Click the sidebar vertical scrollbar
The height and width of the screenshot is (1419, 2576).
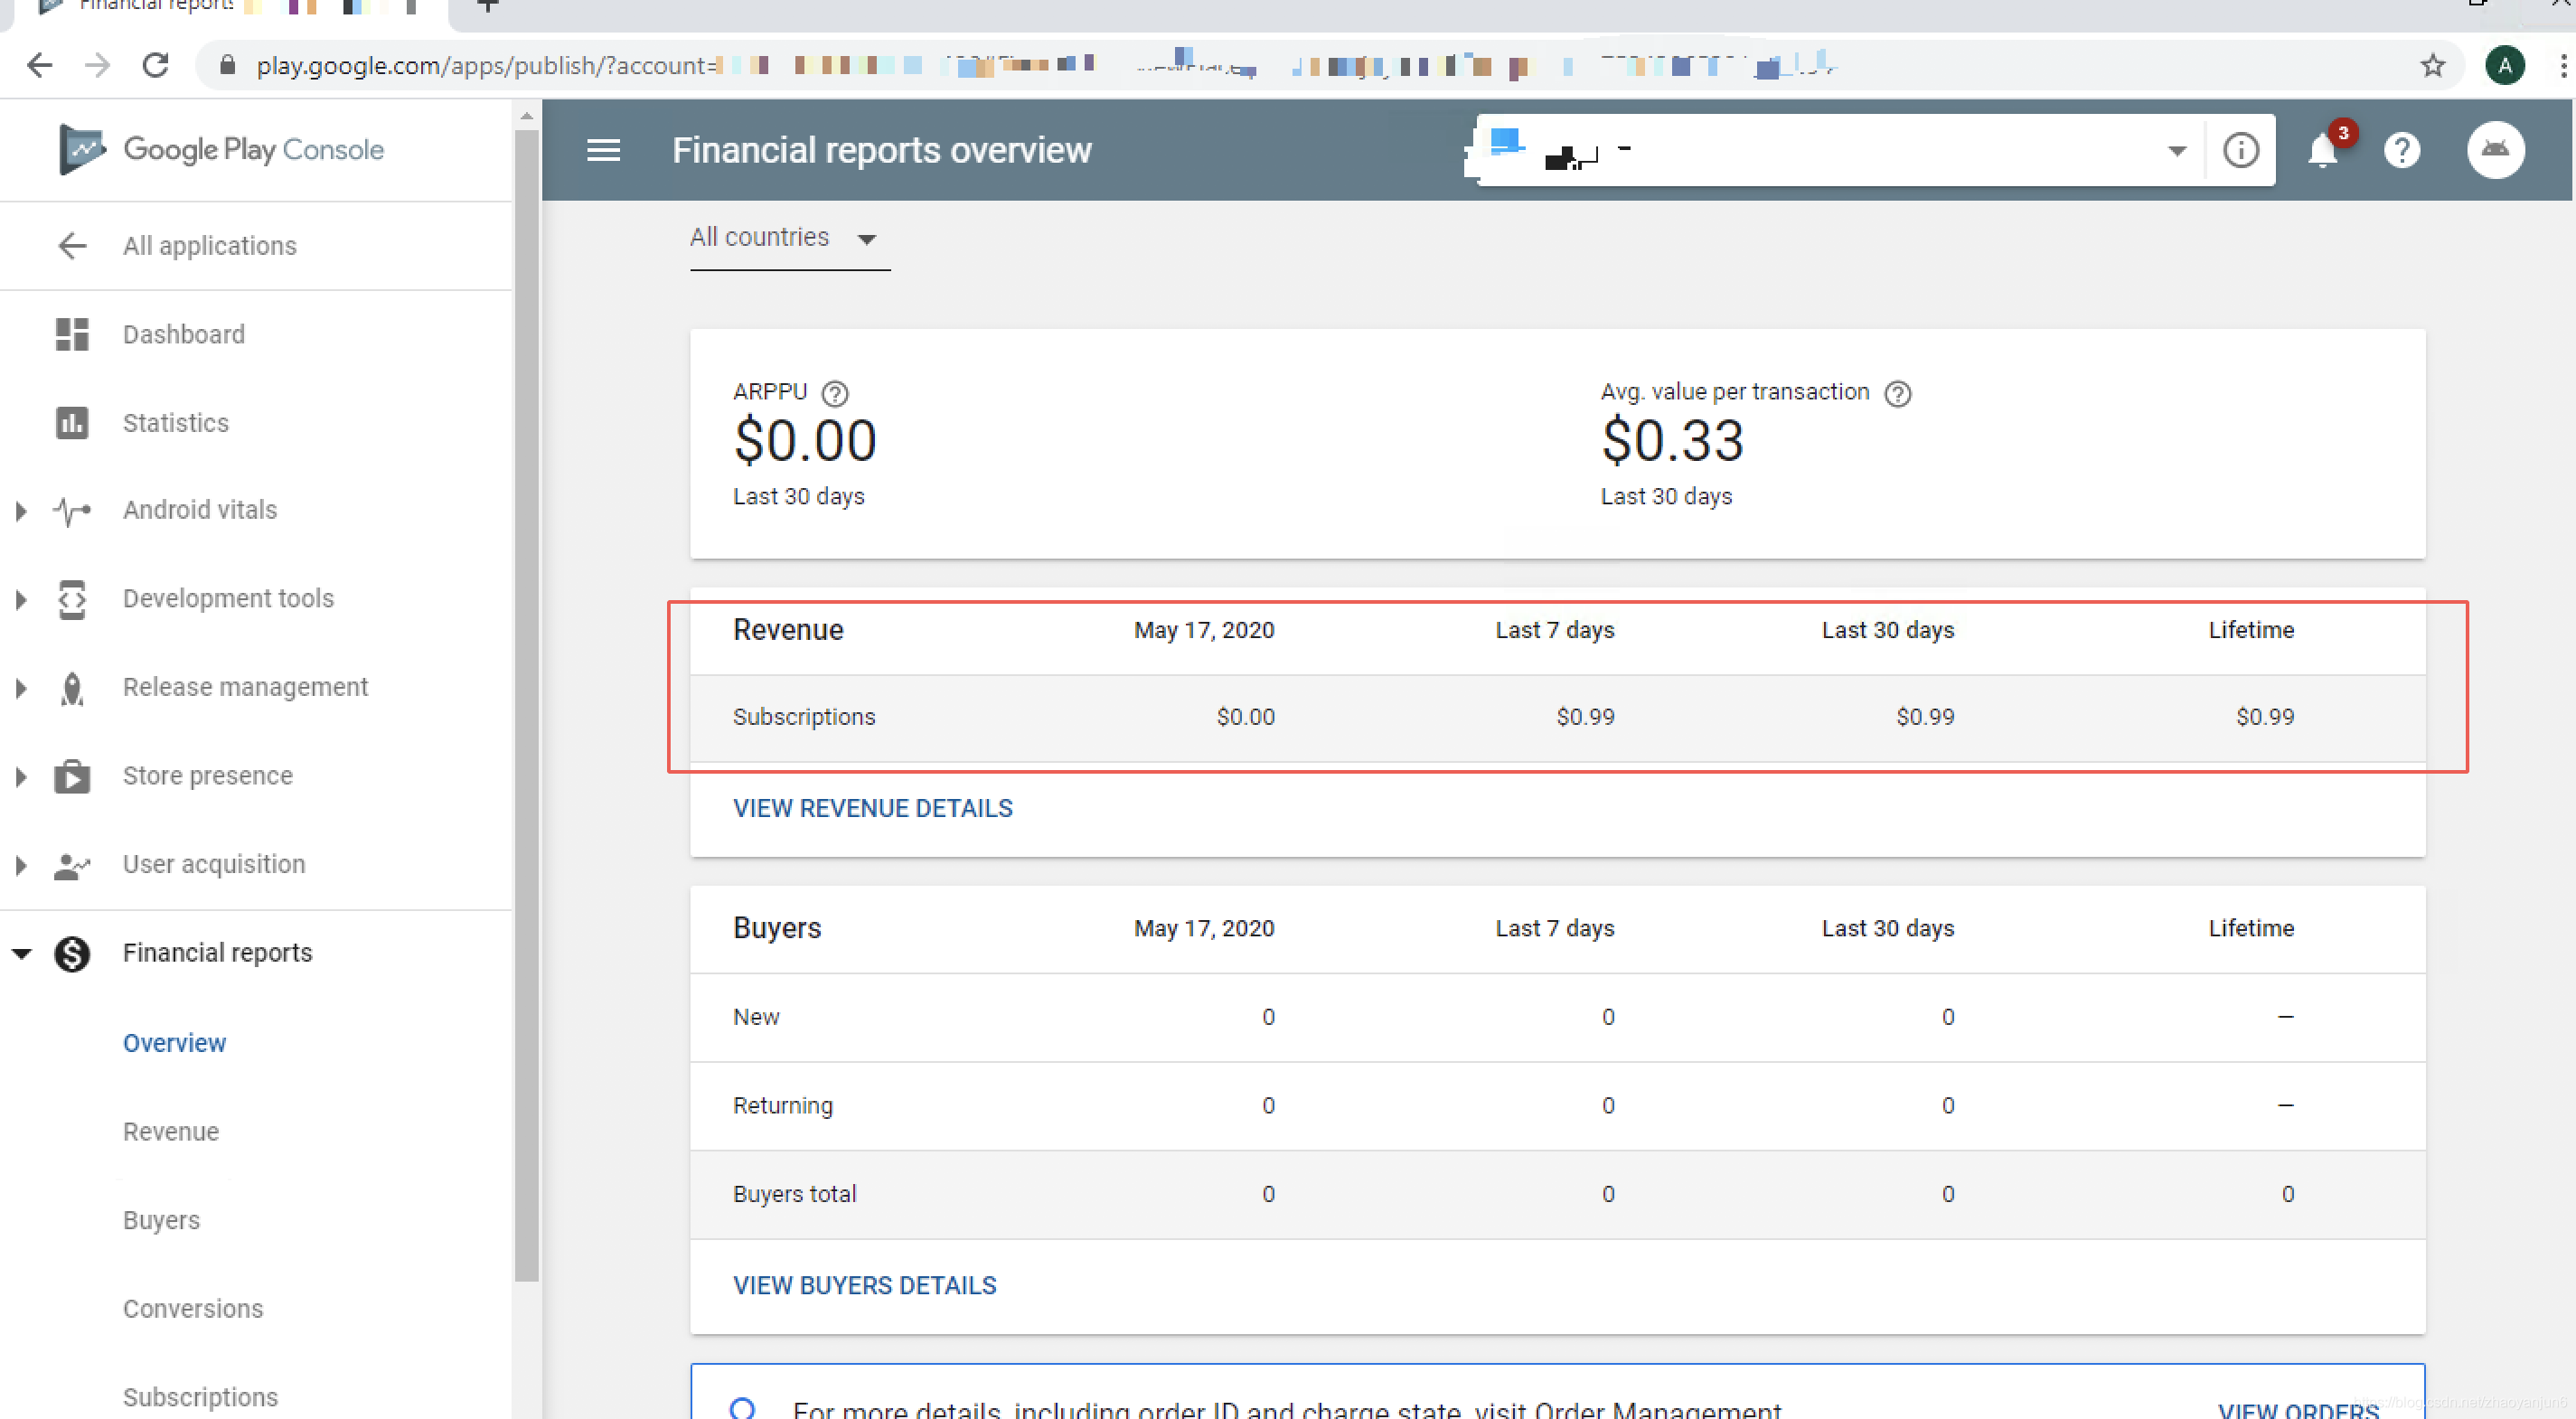[526, 700]
